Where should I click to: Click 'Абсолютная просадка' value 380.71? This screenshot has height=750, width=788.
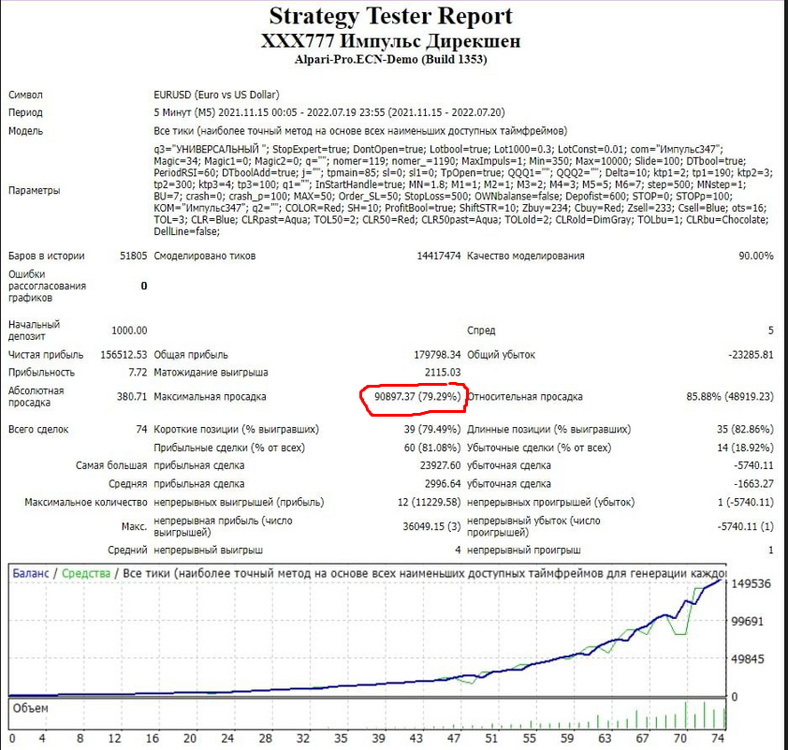pyautogui.click(x=132, y=397)
